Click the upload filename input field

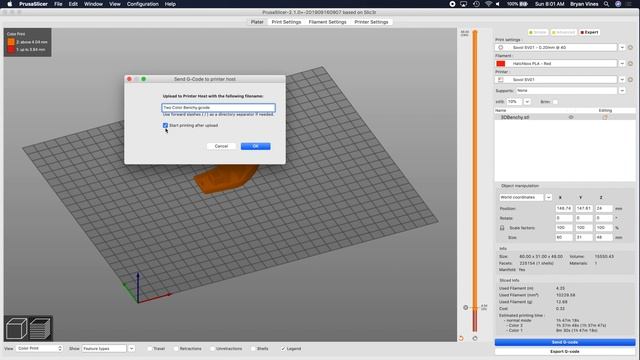tap(218, 107)
